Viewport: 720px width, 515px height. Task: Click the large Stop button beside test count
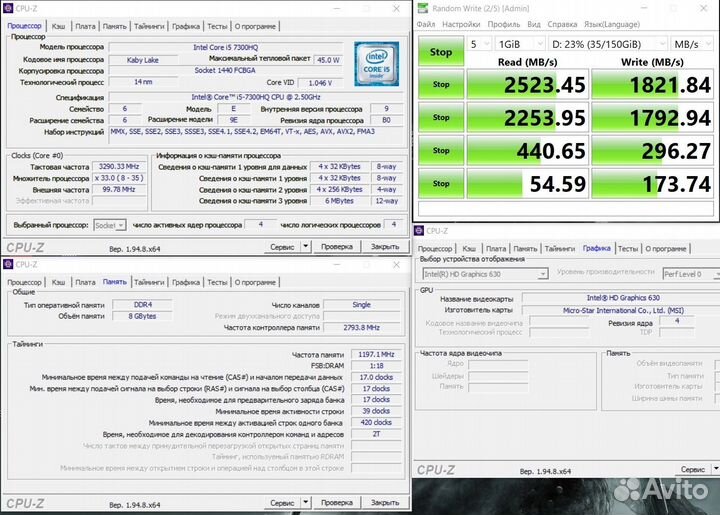[x=441, y=52]
